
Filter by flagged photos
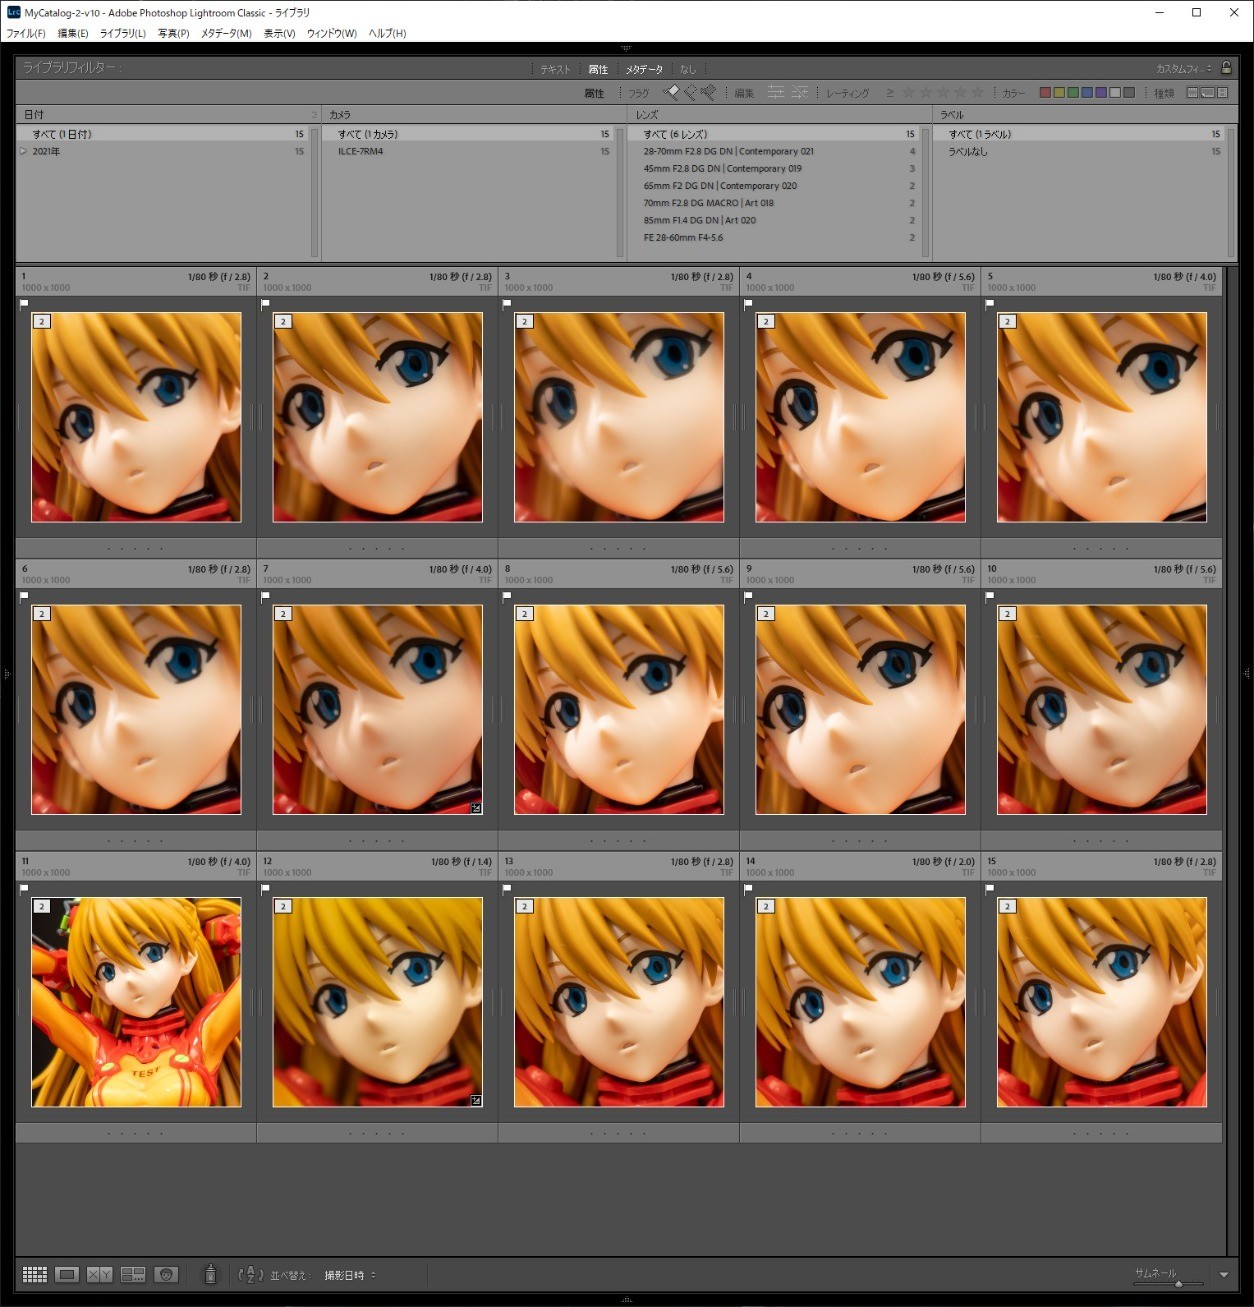click(672, 92)
